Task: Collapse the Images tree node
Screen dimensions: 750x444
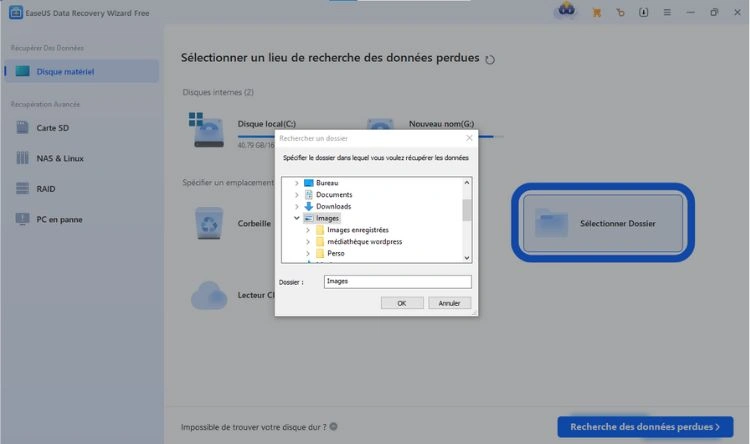Action: coord(297,218)
